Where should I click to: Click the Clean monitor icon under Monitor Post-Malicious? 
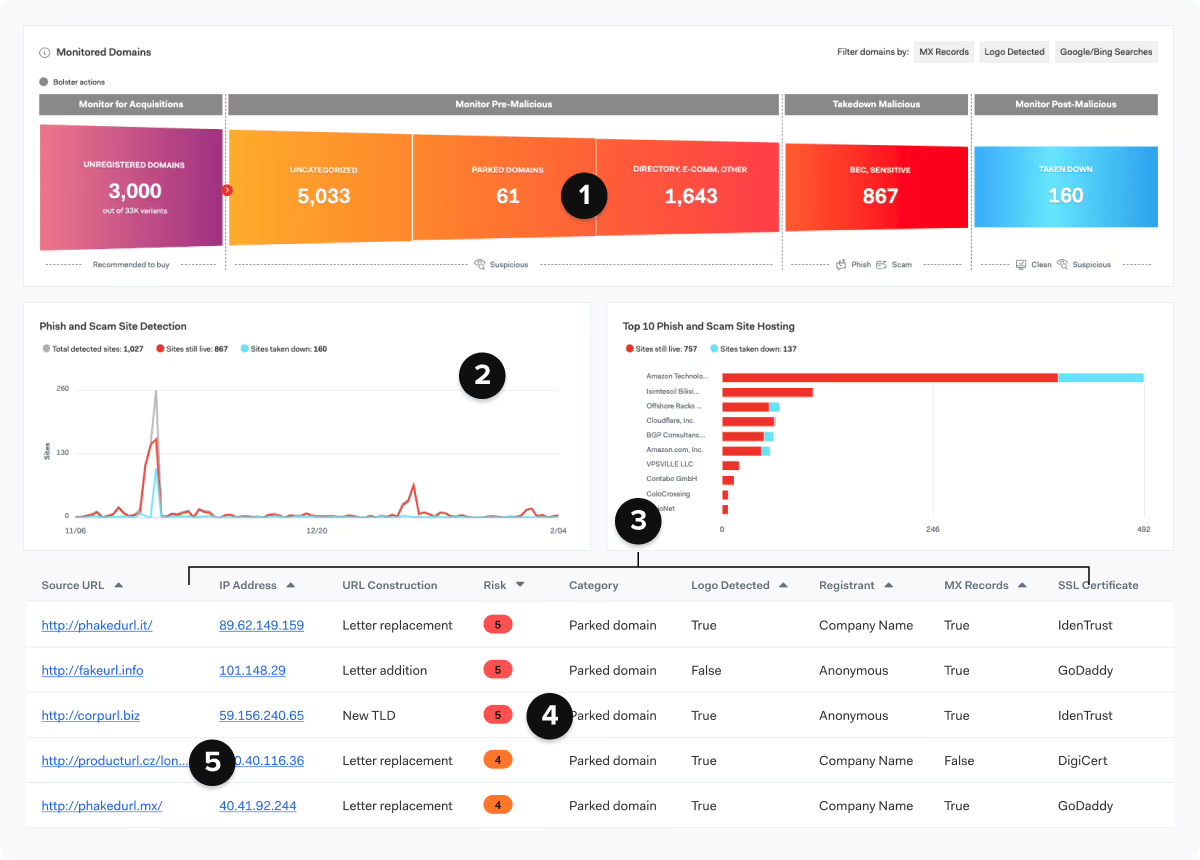click(1020, 264)
